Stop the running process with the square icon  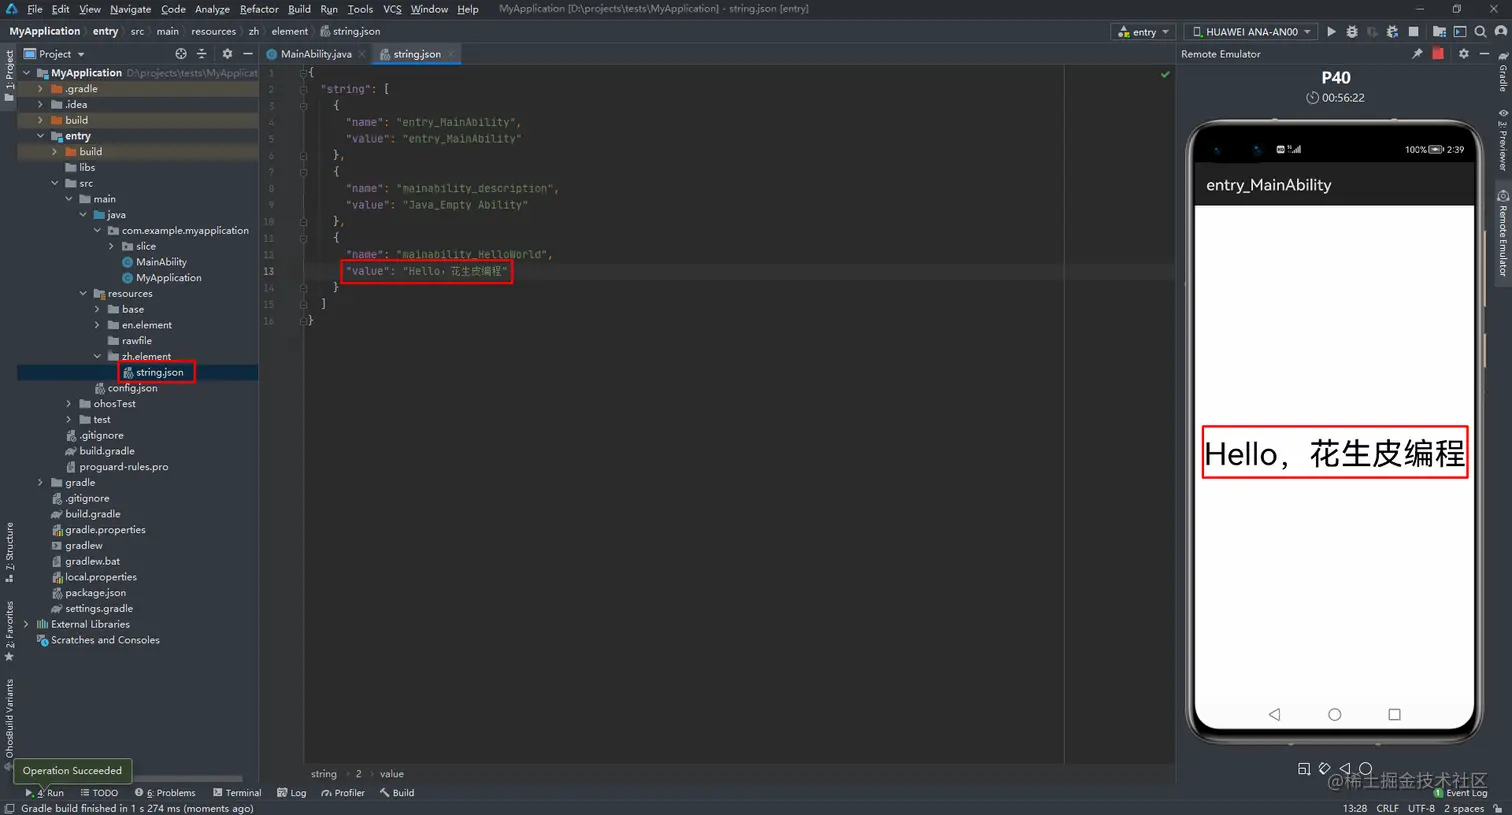point(1413,32)
